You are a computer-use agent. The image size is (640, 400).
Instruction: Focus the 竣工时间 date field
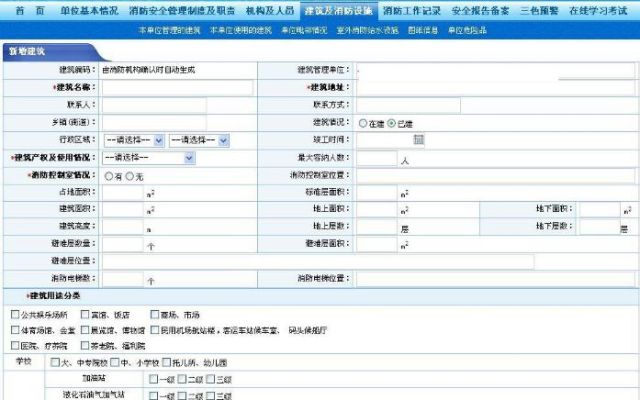tap(384, 140)
